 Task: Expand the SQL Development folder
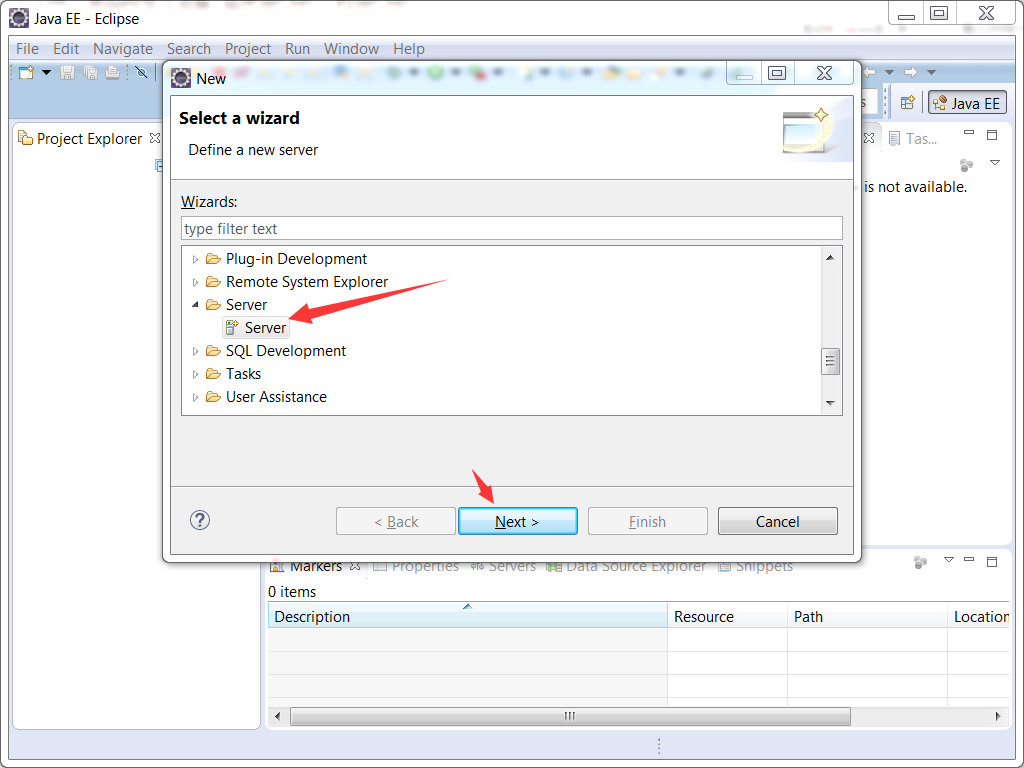pos(195,351)
